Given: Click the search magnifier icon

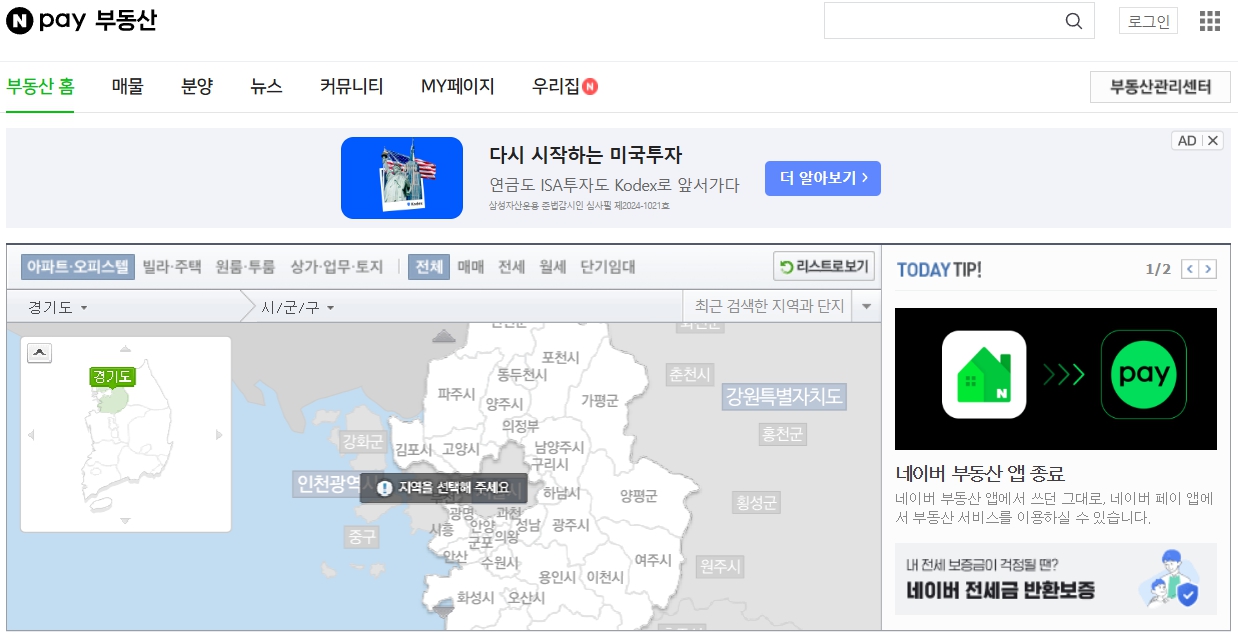Looking at the screenshot, I should click(1074, 21).
